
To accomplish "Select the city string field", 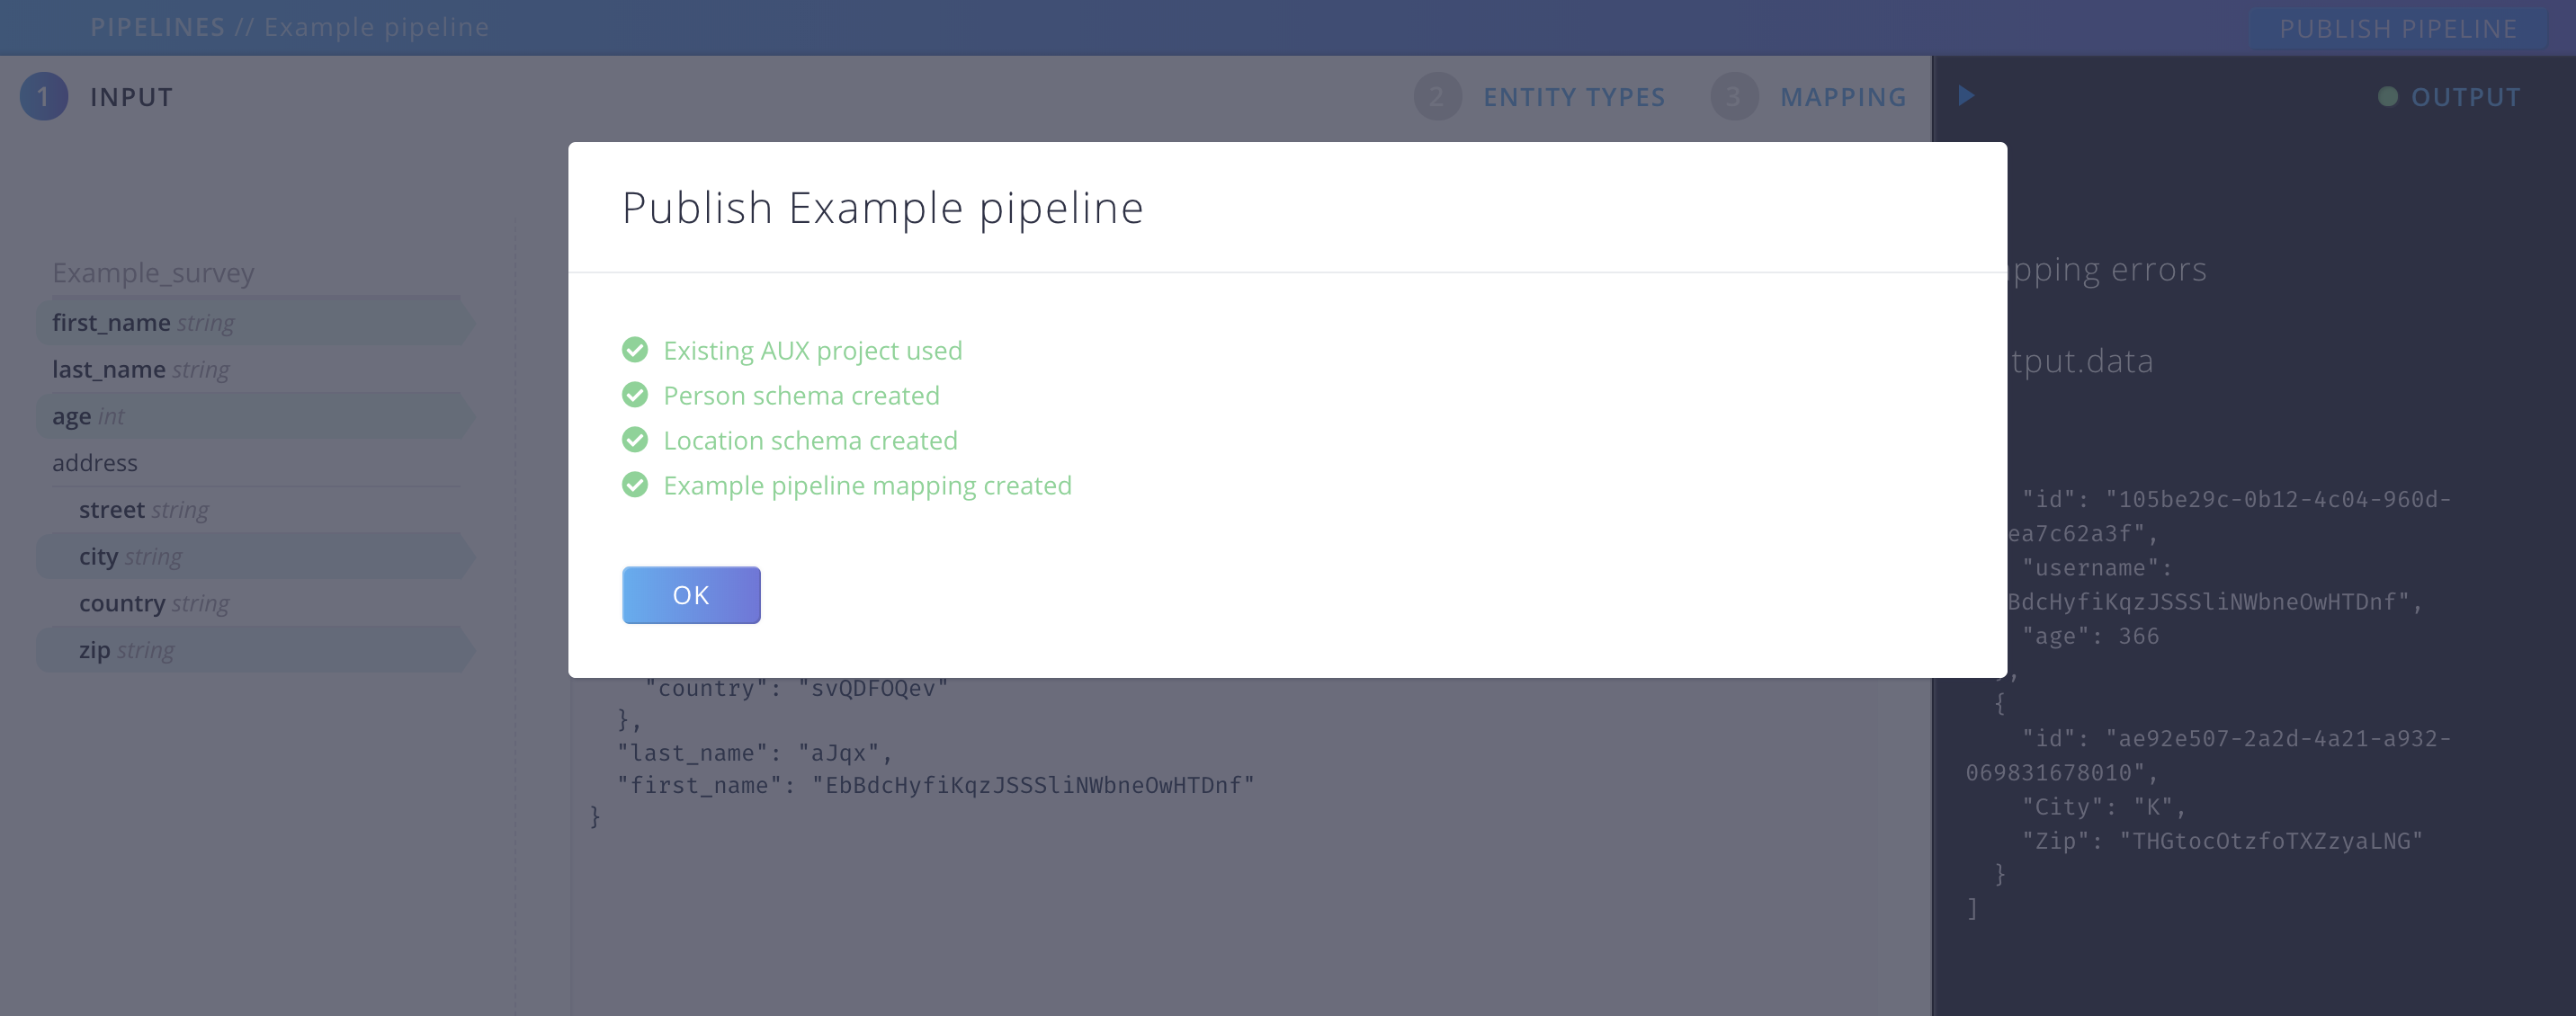I will click(x=255, y=556).
